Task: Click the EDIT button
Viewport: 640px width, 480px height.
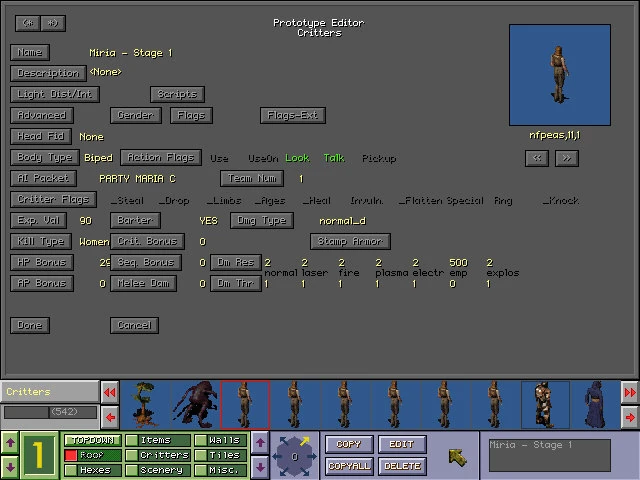Action: [402, 444]
